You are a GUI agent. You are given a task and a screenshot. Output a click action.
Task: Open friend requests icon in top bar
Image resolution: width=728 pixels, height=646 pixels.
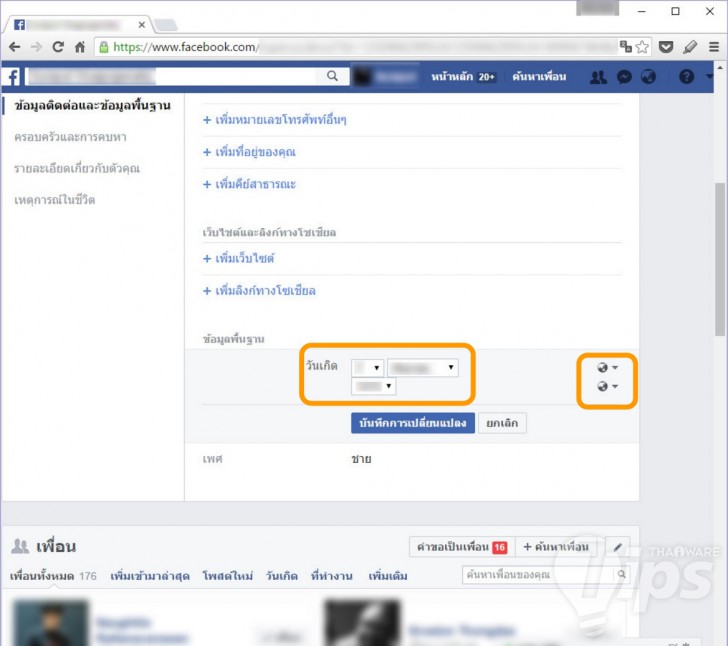click(598, 77)
